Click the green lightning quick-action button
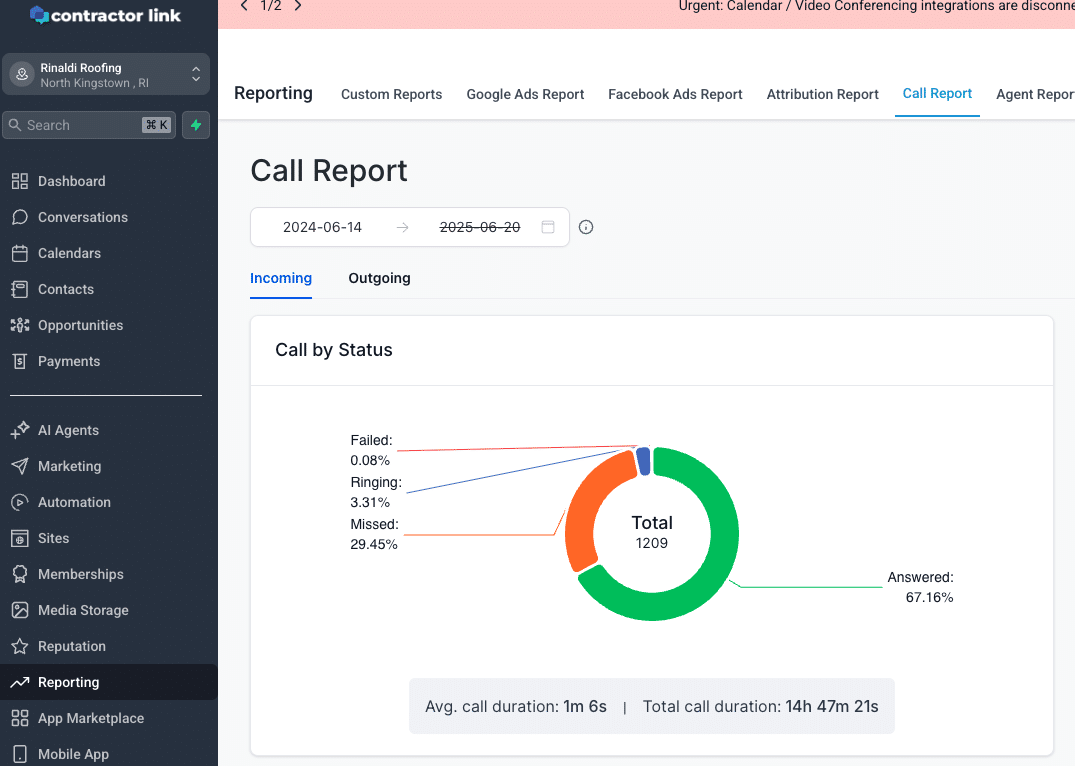This screenshot has height=766, width=1075. 196,125
